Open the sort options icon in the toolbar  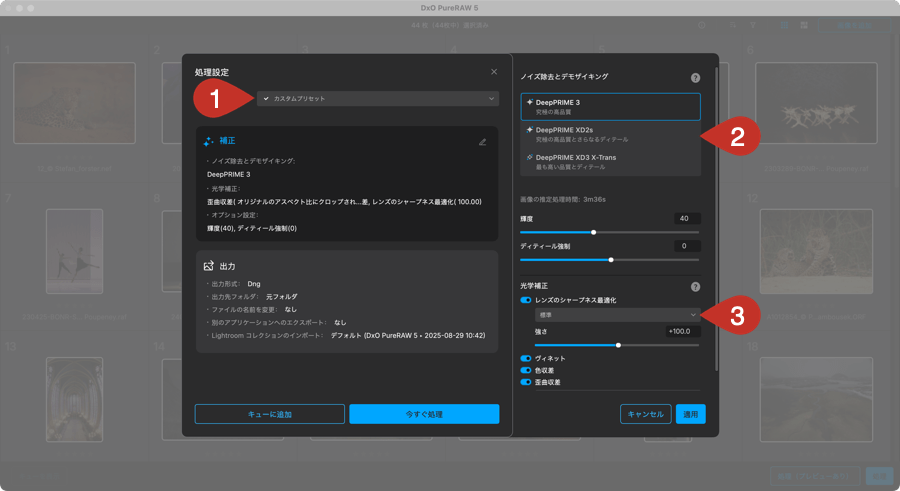(x=732, y=25)
